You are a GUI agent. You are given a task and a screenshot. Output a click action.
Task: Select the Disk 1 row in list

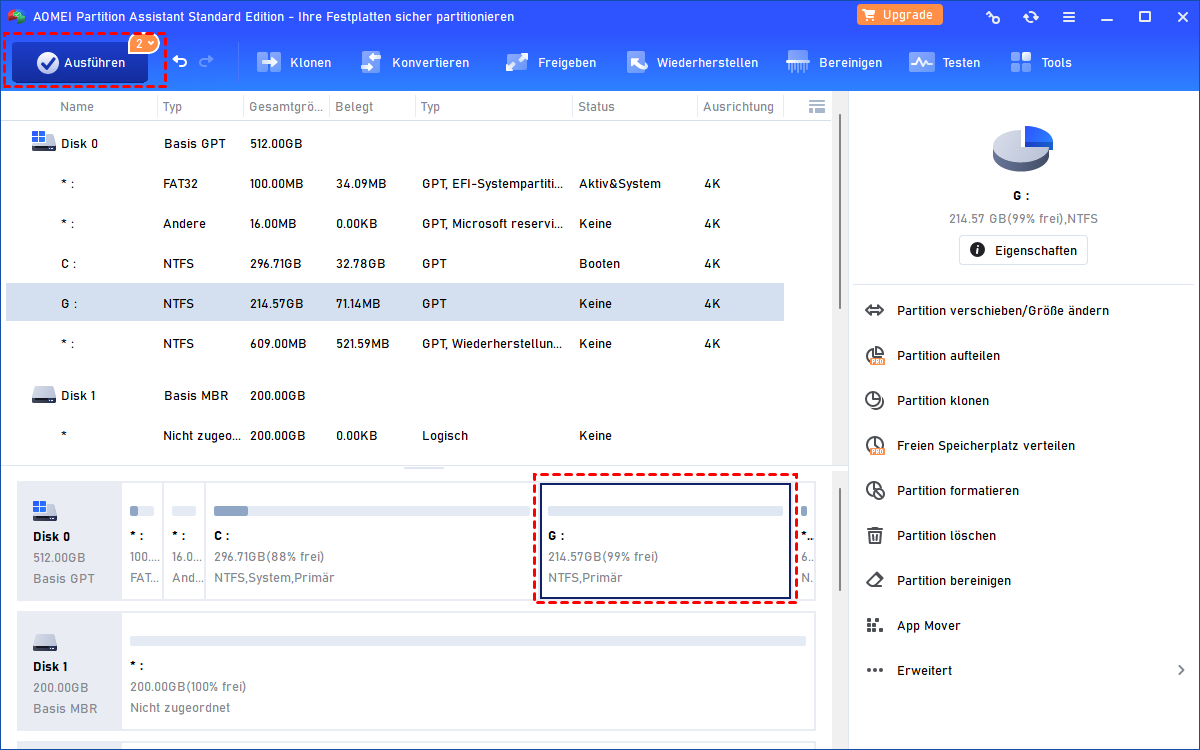pyautogui.click(x=395, y=396)
